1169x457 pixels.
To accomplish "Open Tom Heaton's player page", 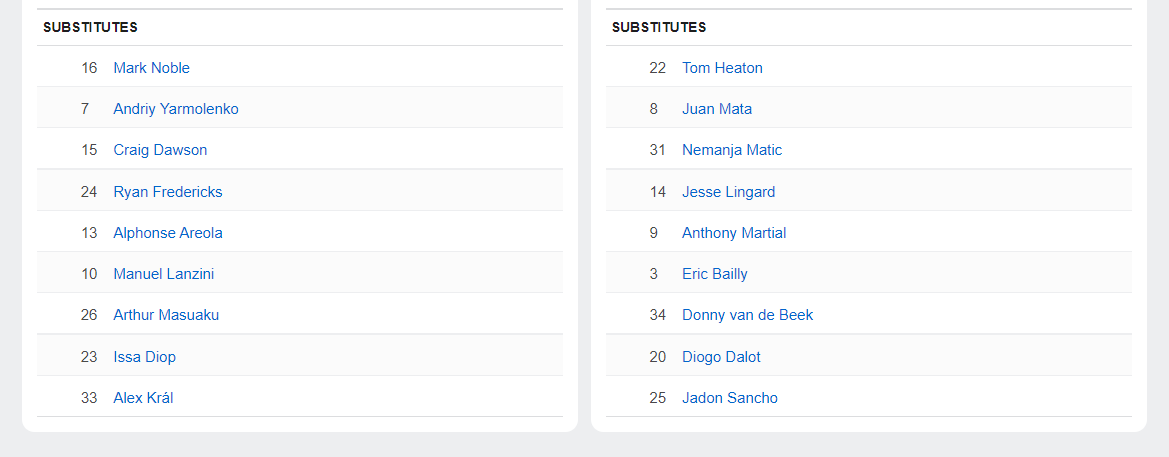I will tap(722, 68).
